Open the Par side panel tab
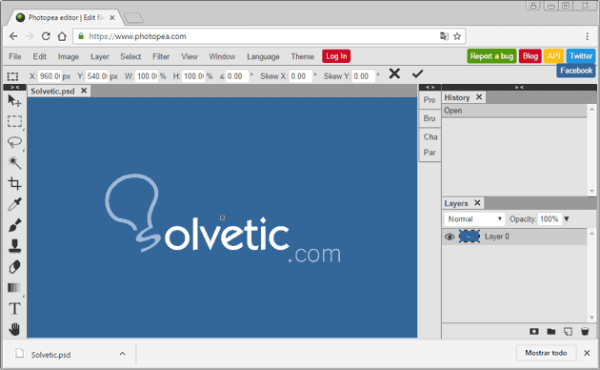600x370 pixels. point(430,152)
